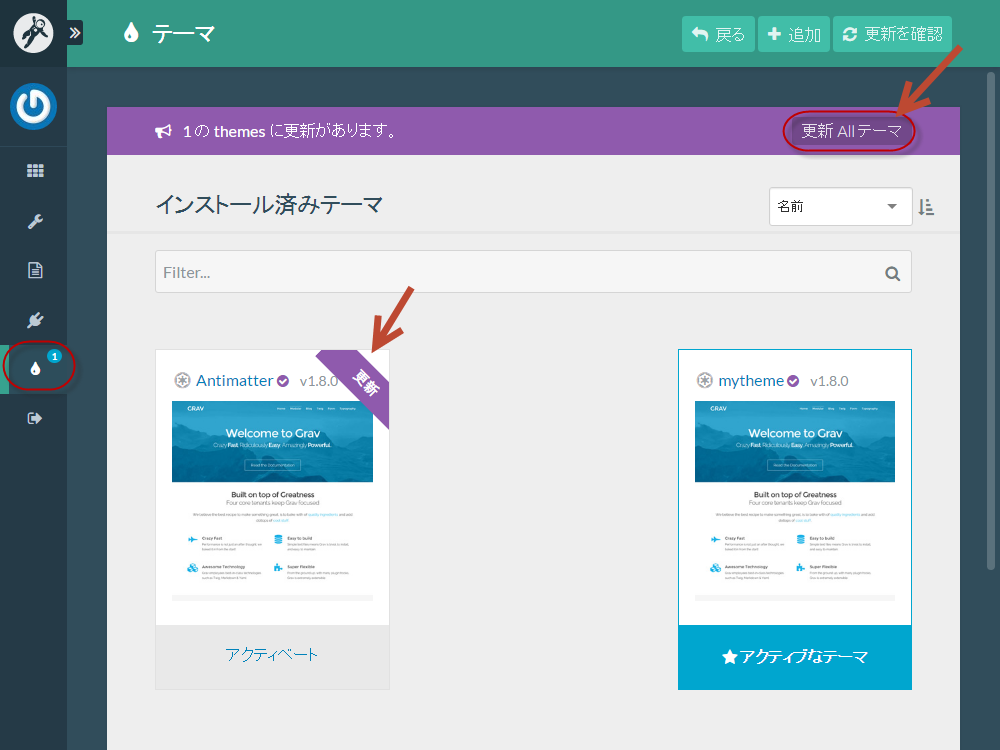Open Dashboard grid icon in sidebar

pos(35,171)
